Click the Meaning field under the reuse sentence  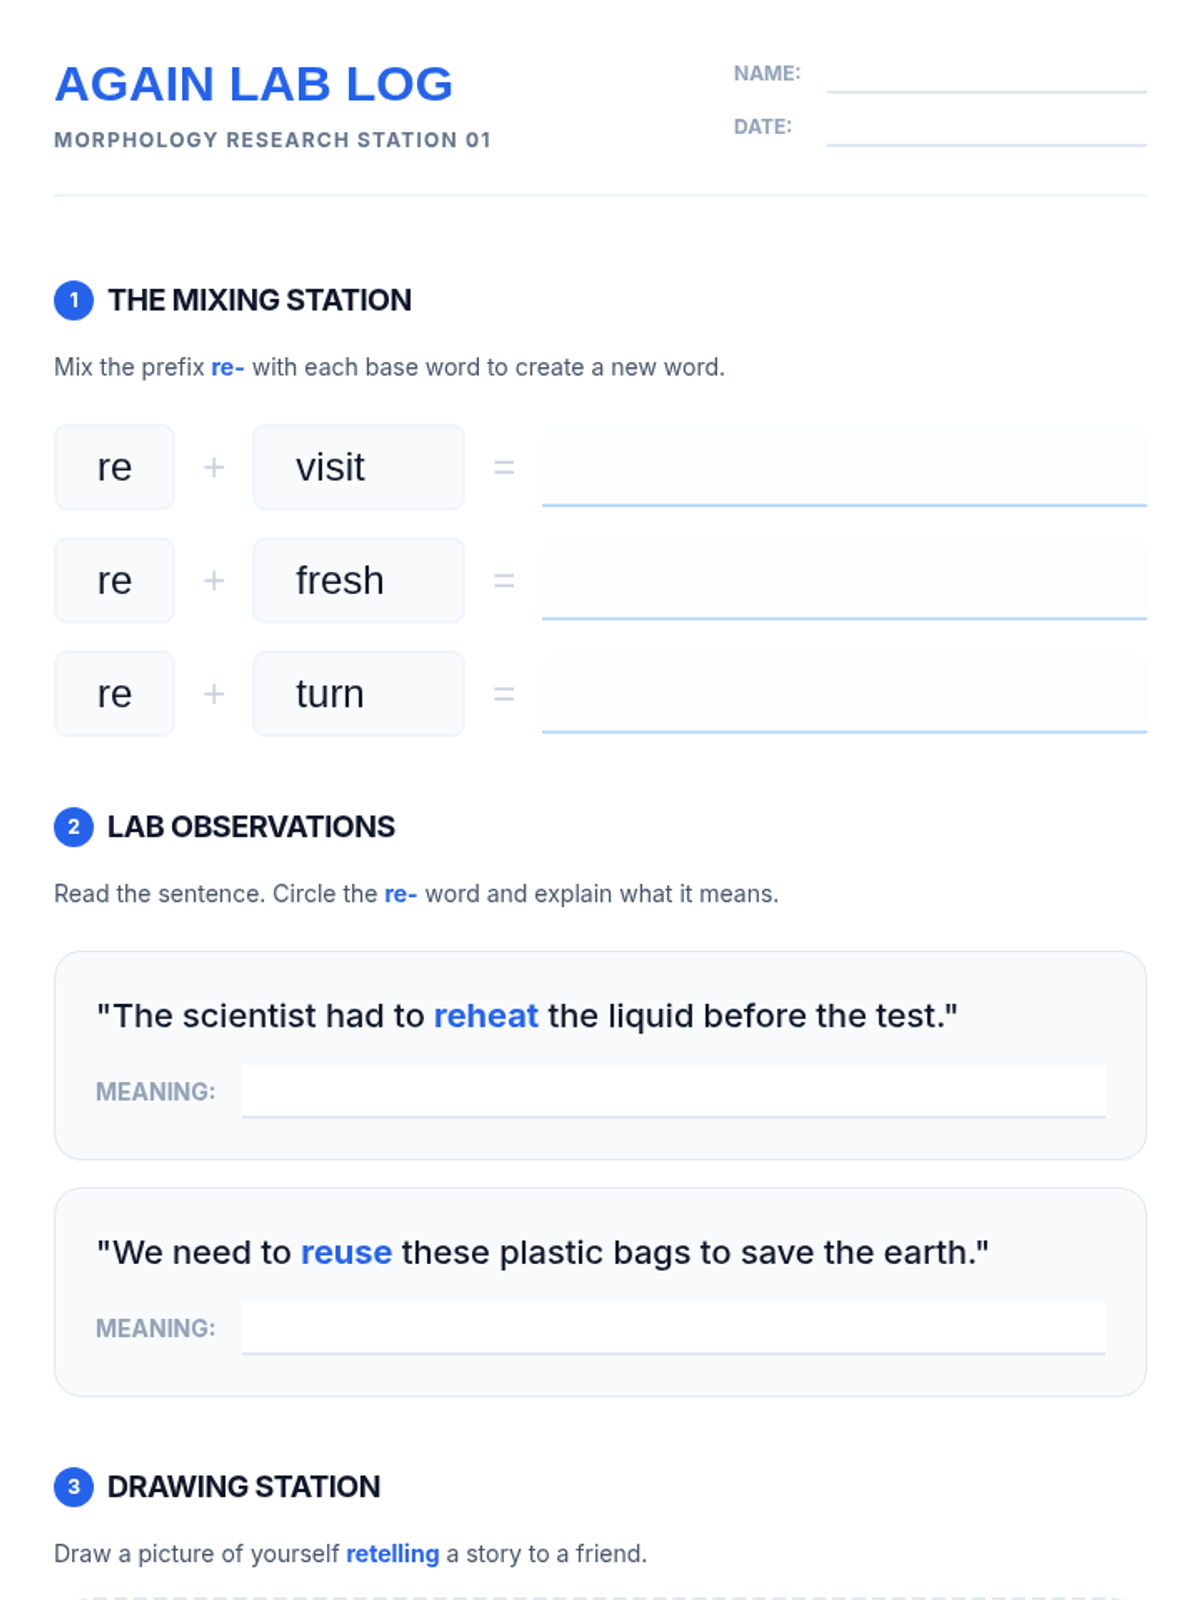pyautogui.click(x=673, y=1328)
